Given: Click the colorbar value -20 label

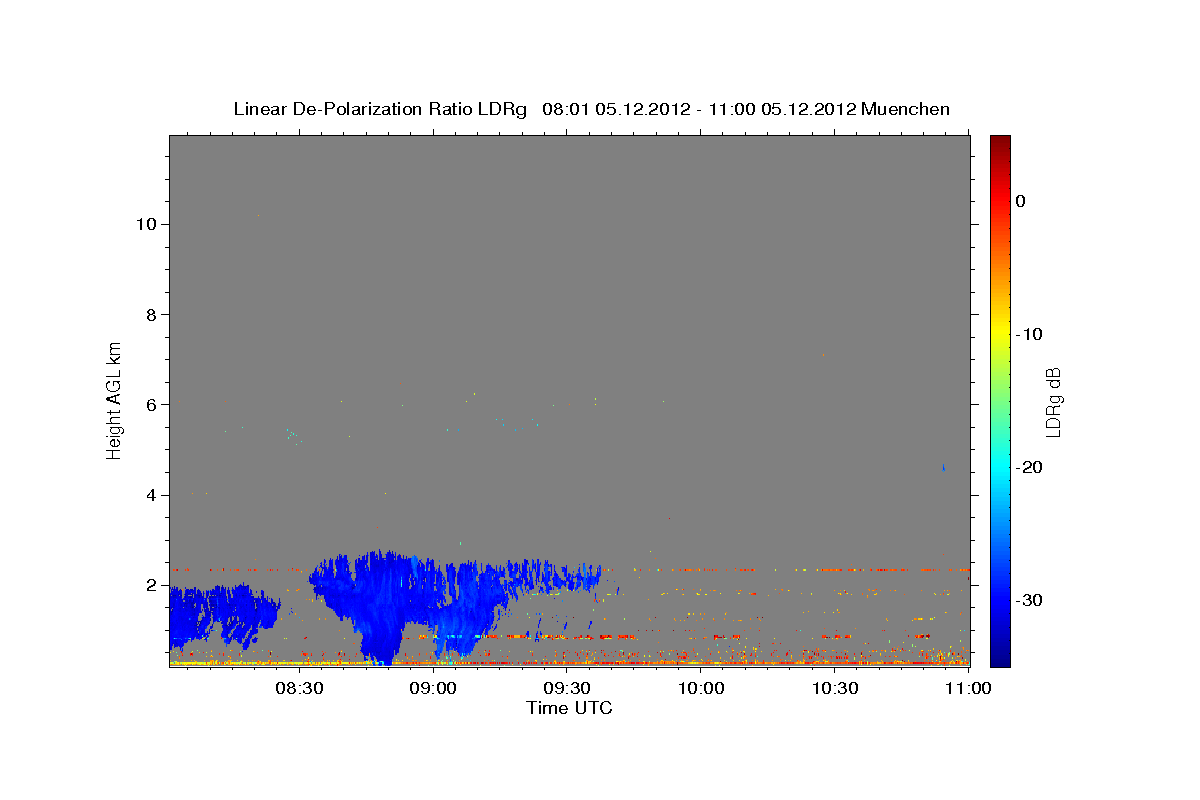Looking at the screenshot, I should 1030,467.
